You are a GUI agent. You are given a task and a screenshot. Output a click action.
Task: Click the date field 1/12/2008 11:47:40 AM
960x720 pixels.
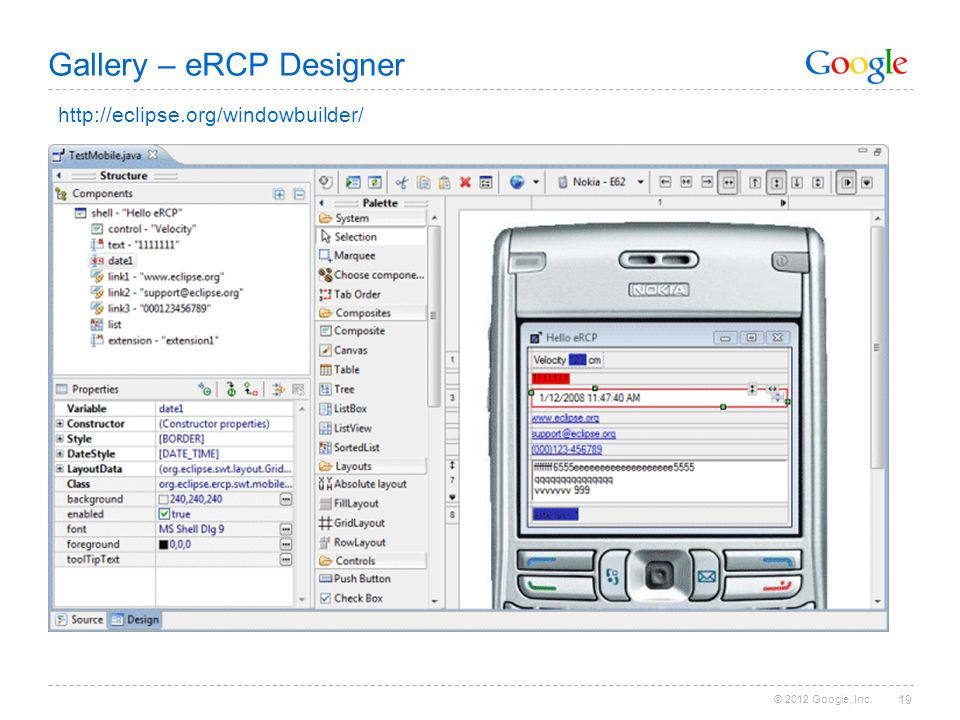pyautogui.click(x=659, y=398)
